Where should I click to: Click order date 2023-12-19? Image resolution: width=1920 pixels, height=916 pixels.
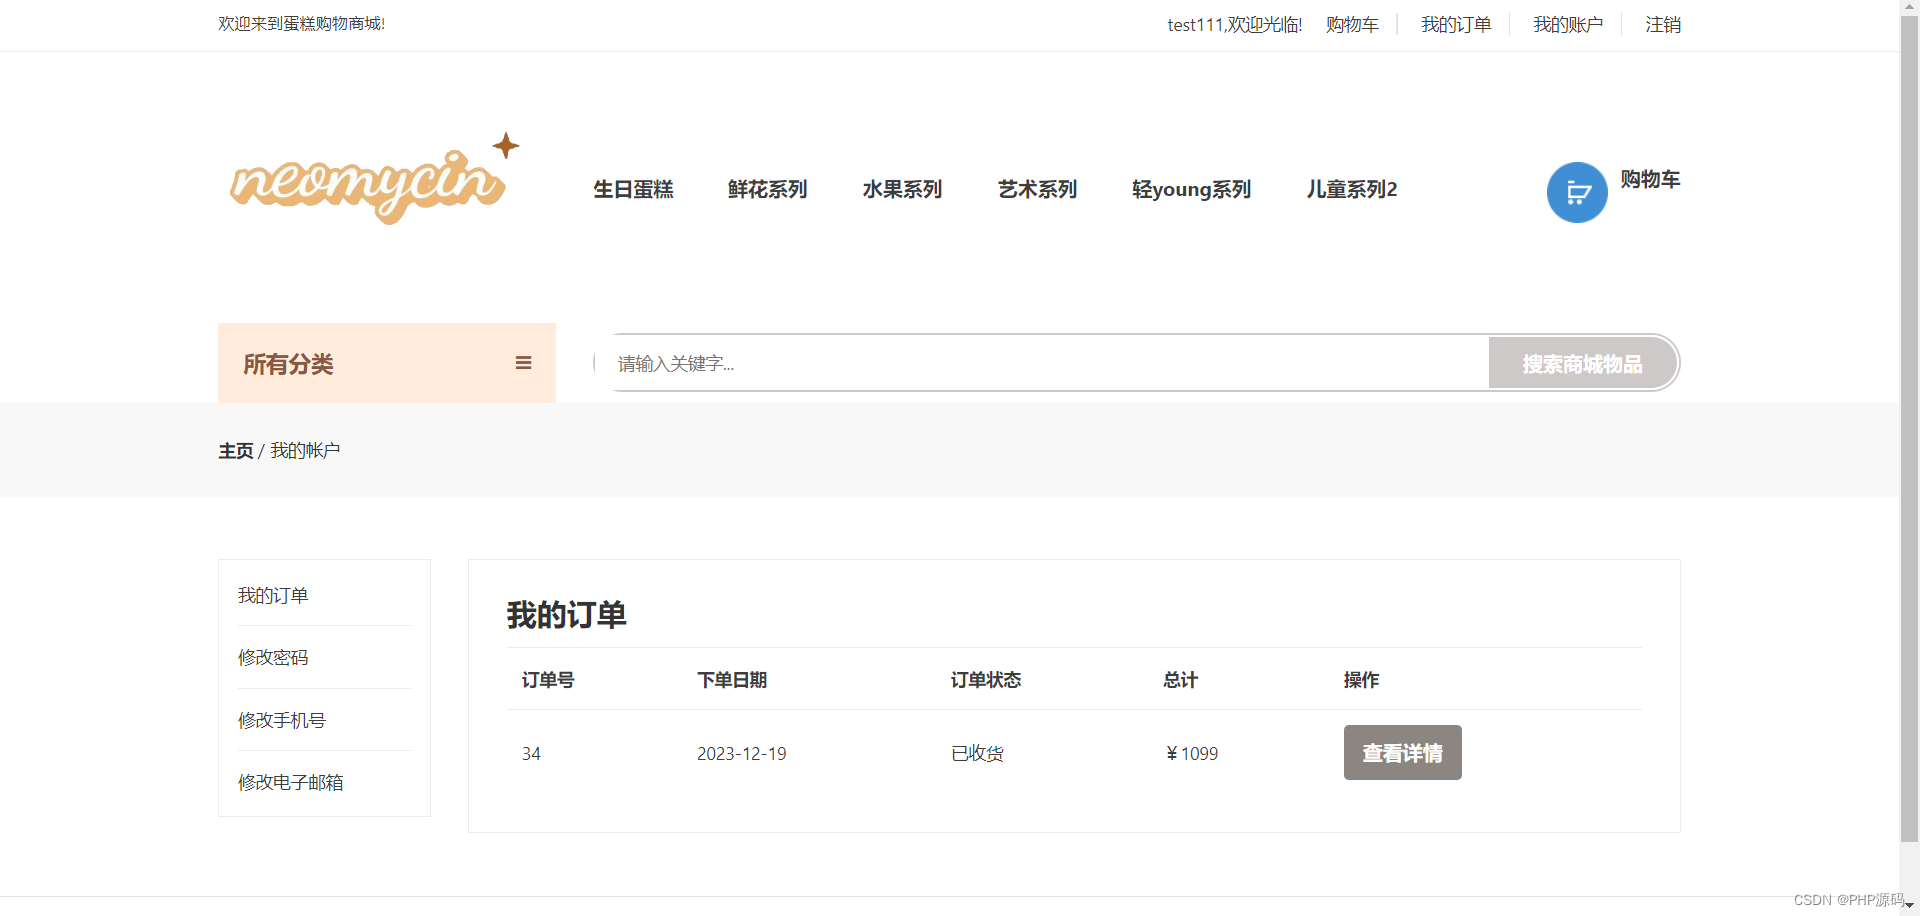pyautogui.click(x=742, y=754)
